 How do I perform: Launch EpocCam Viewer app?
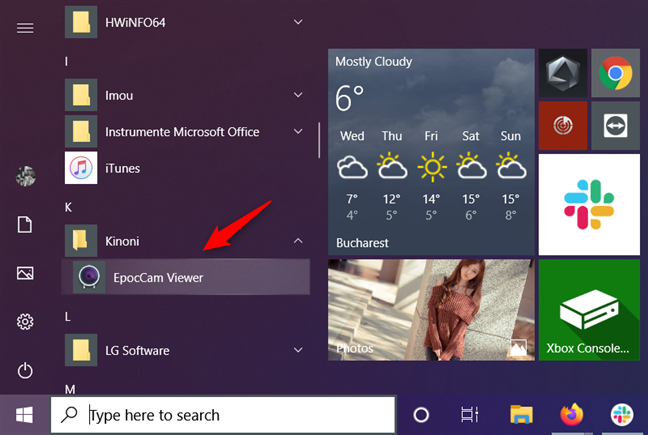point(186,277)
